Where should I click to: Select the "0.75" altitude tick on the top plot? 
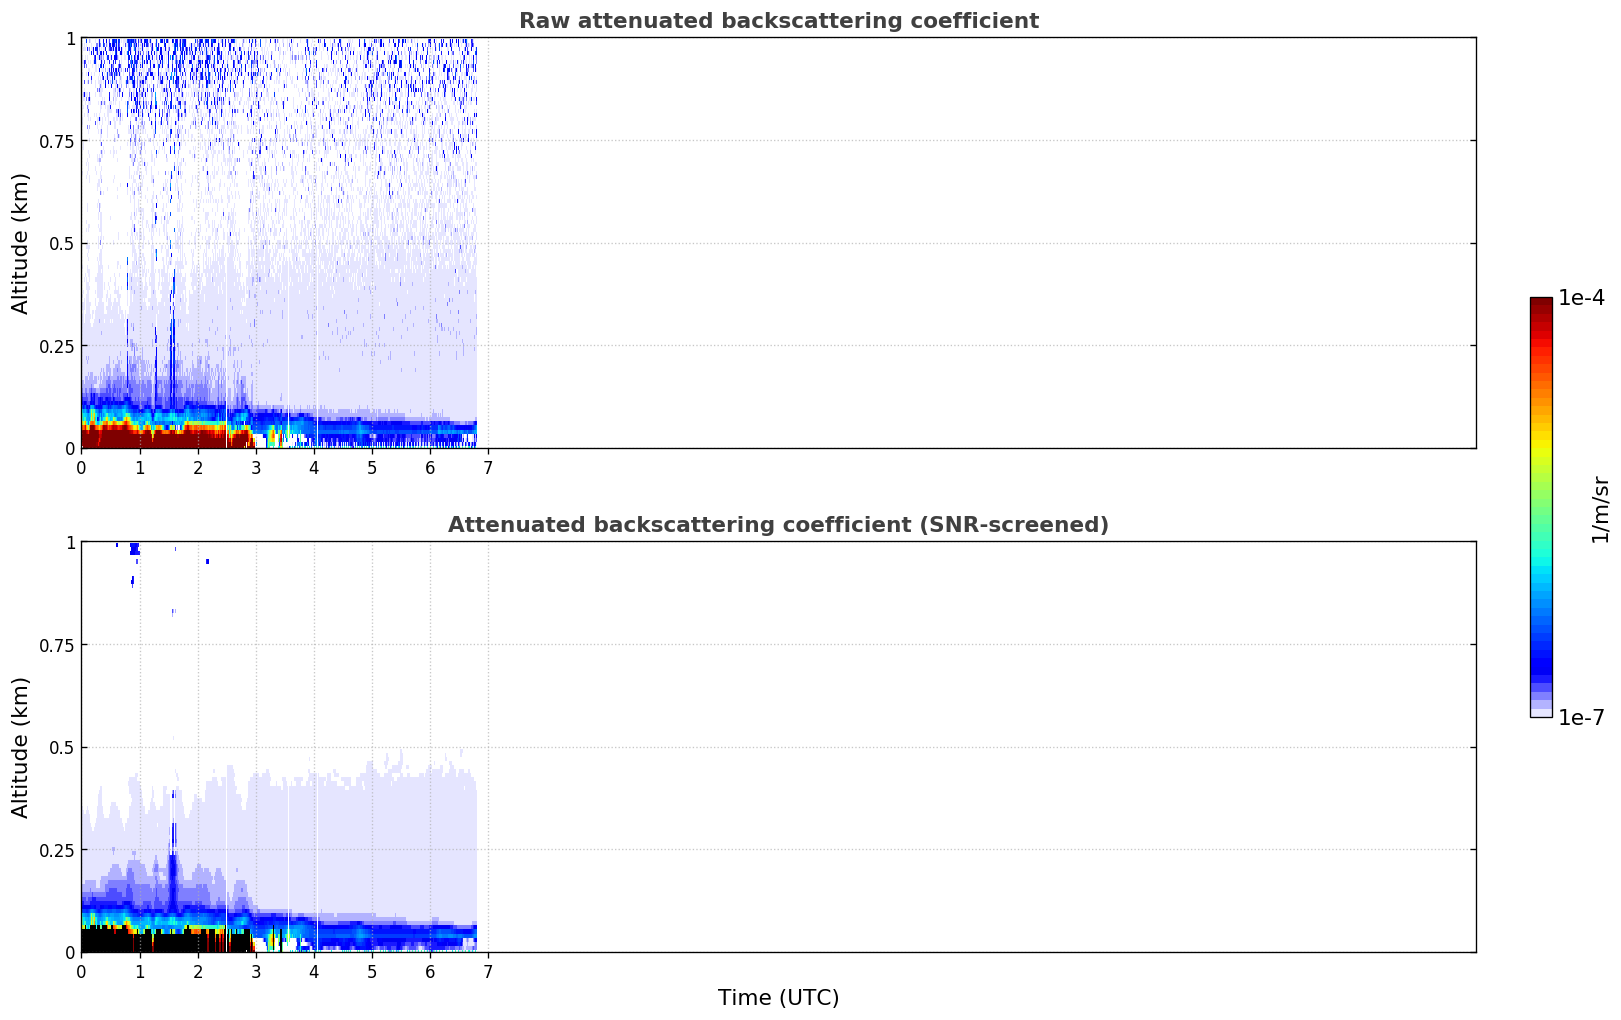point(56,141)
